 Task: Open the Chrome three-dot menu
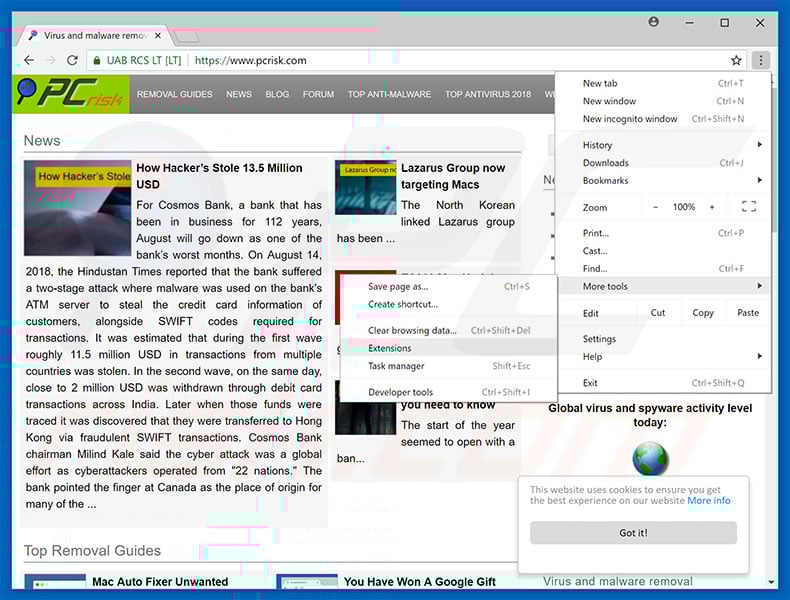point(761,60)
